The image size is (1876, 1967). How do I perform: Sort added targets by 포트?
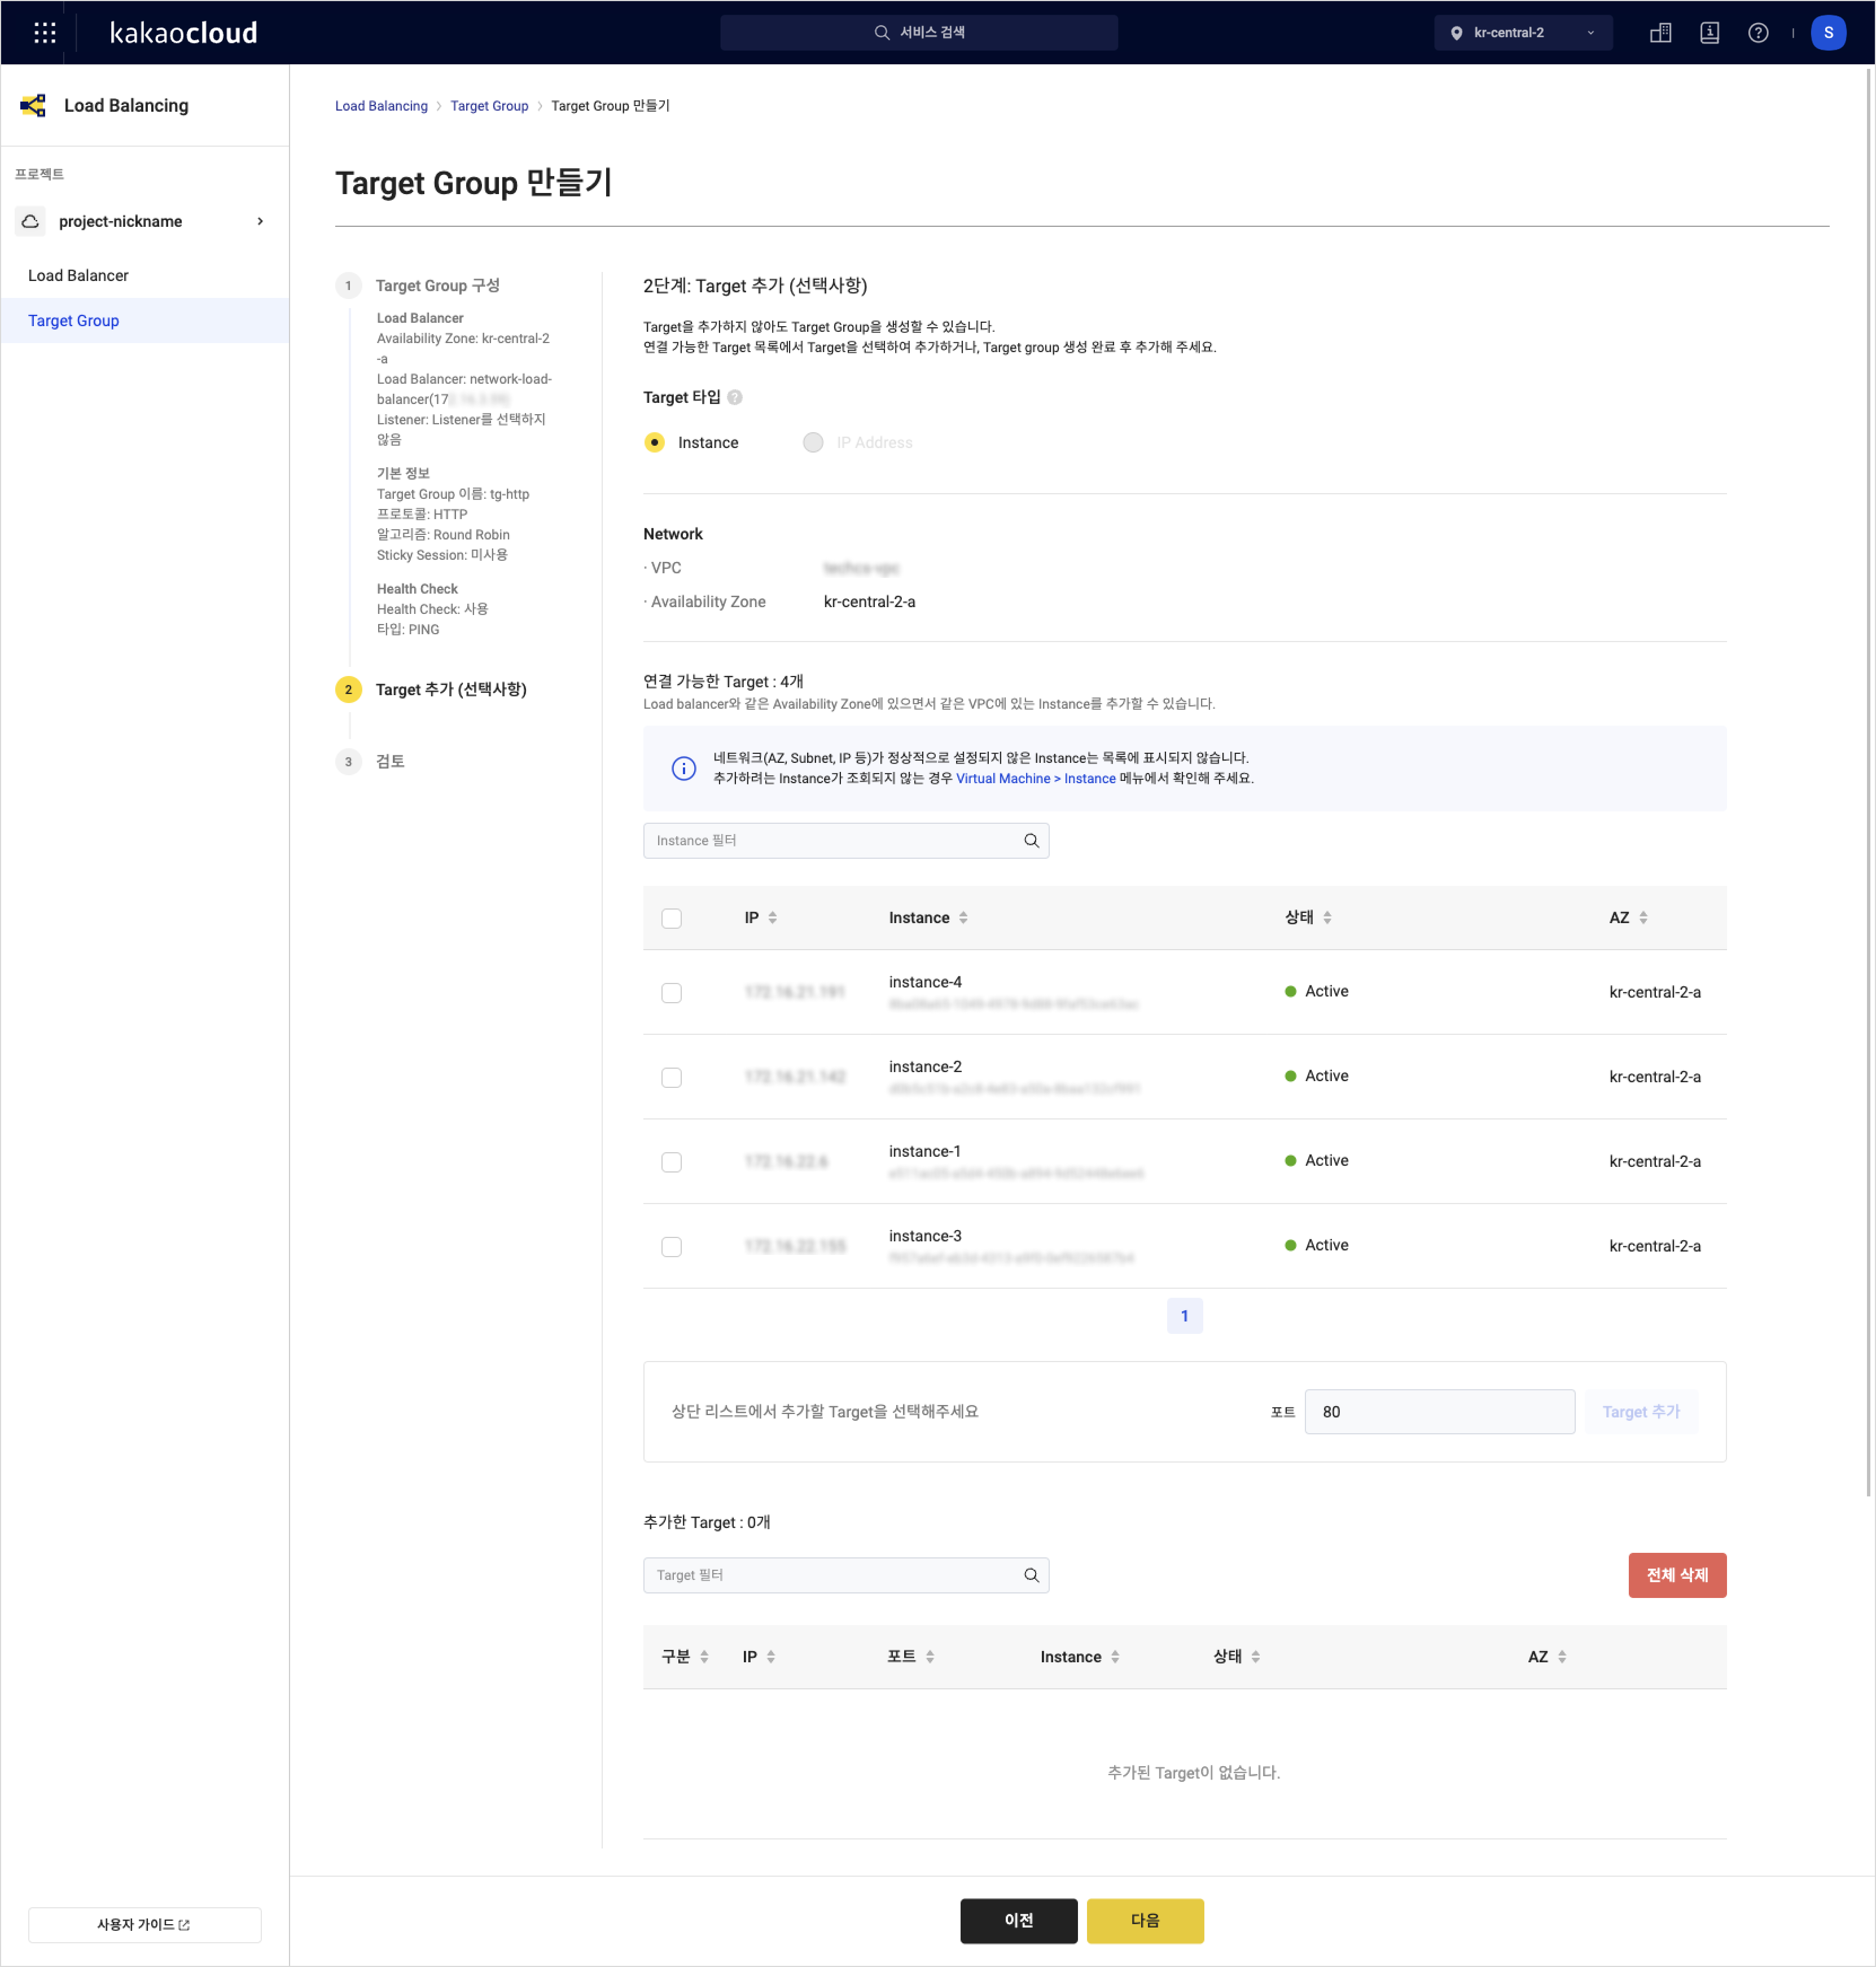930,1657
